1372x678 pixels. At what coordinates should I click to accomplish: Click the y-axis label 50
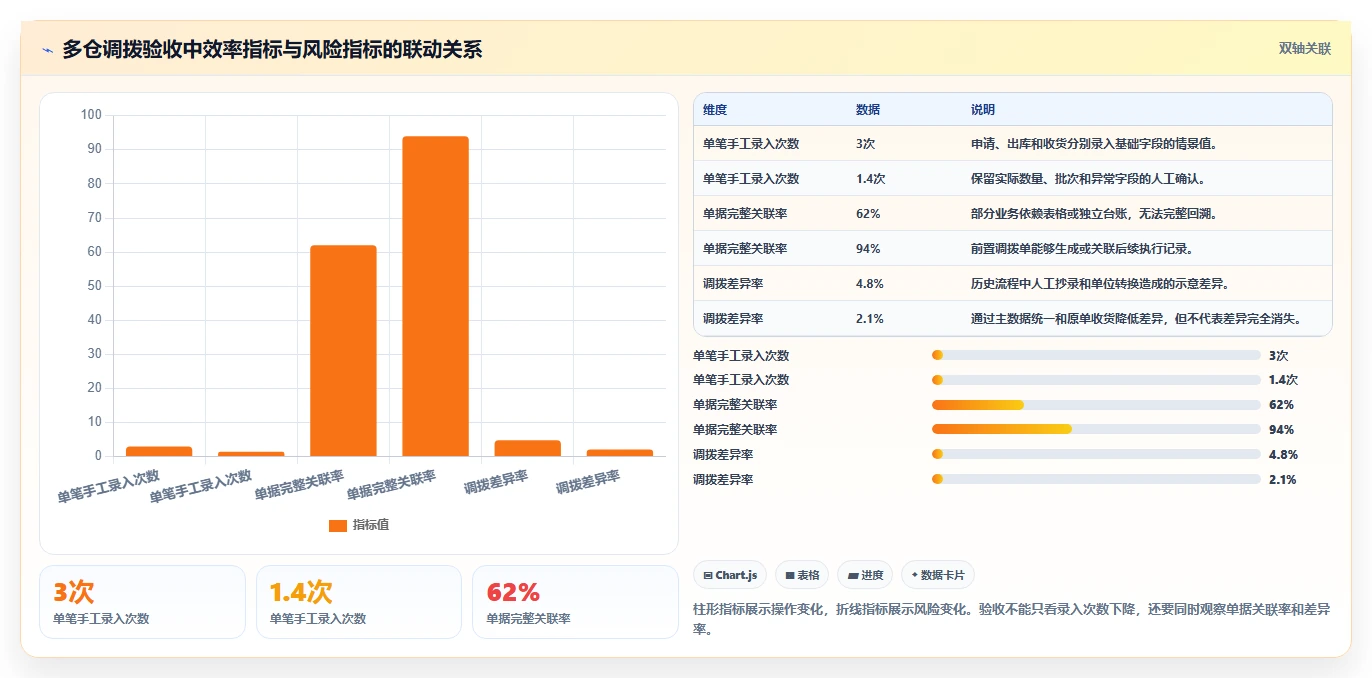pyautogui.click(x=95, y=286)
